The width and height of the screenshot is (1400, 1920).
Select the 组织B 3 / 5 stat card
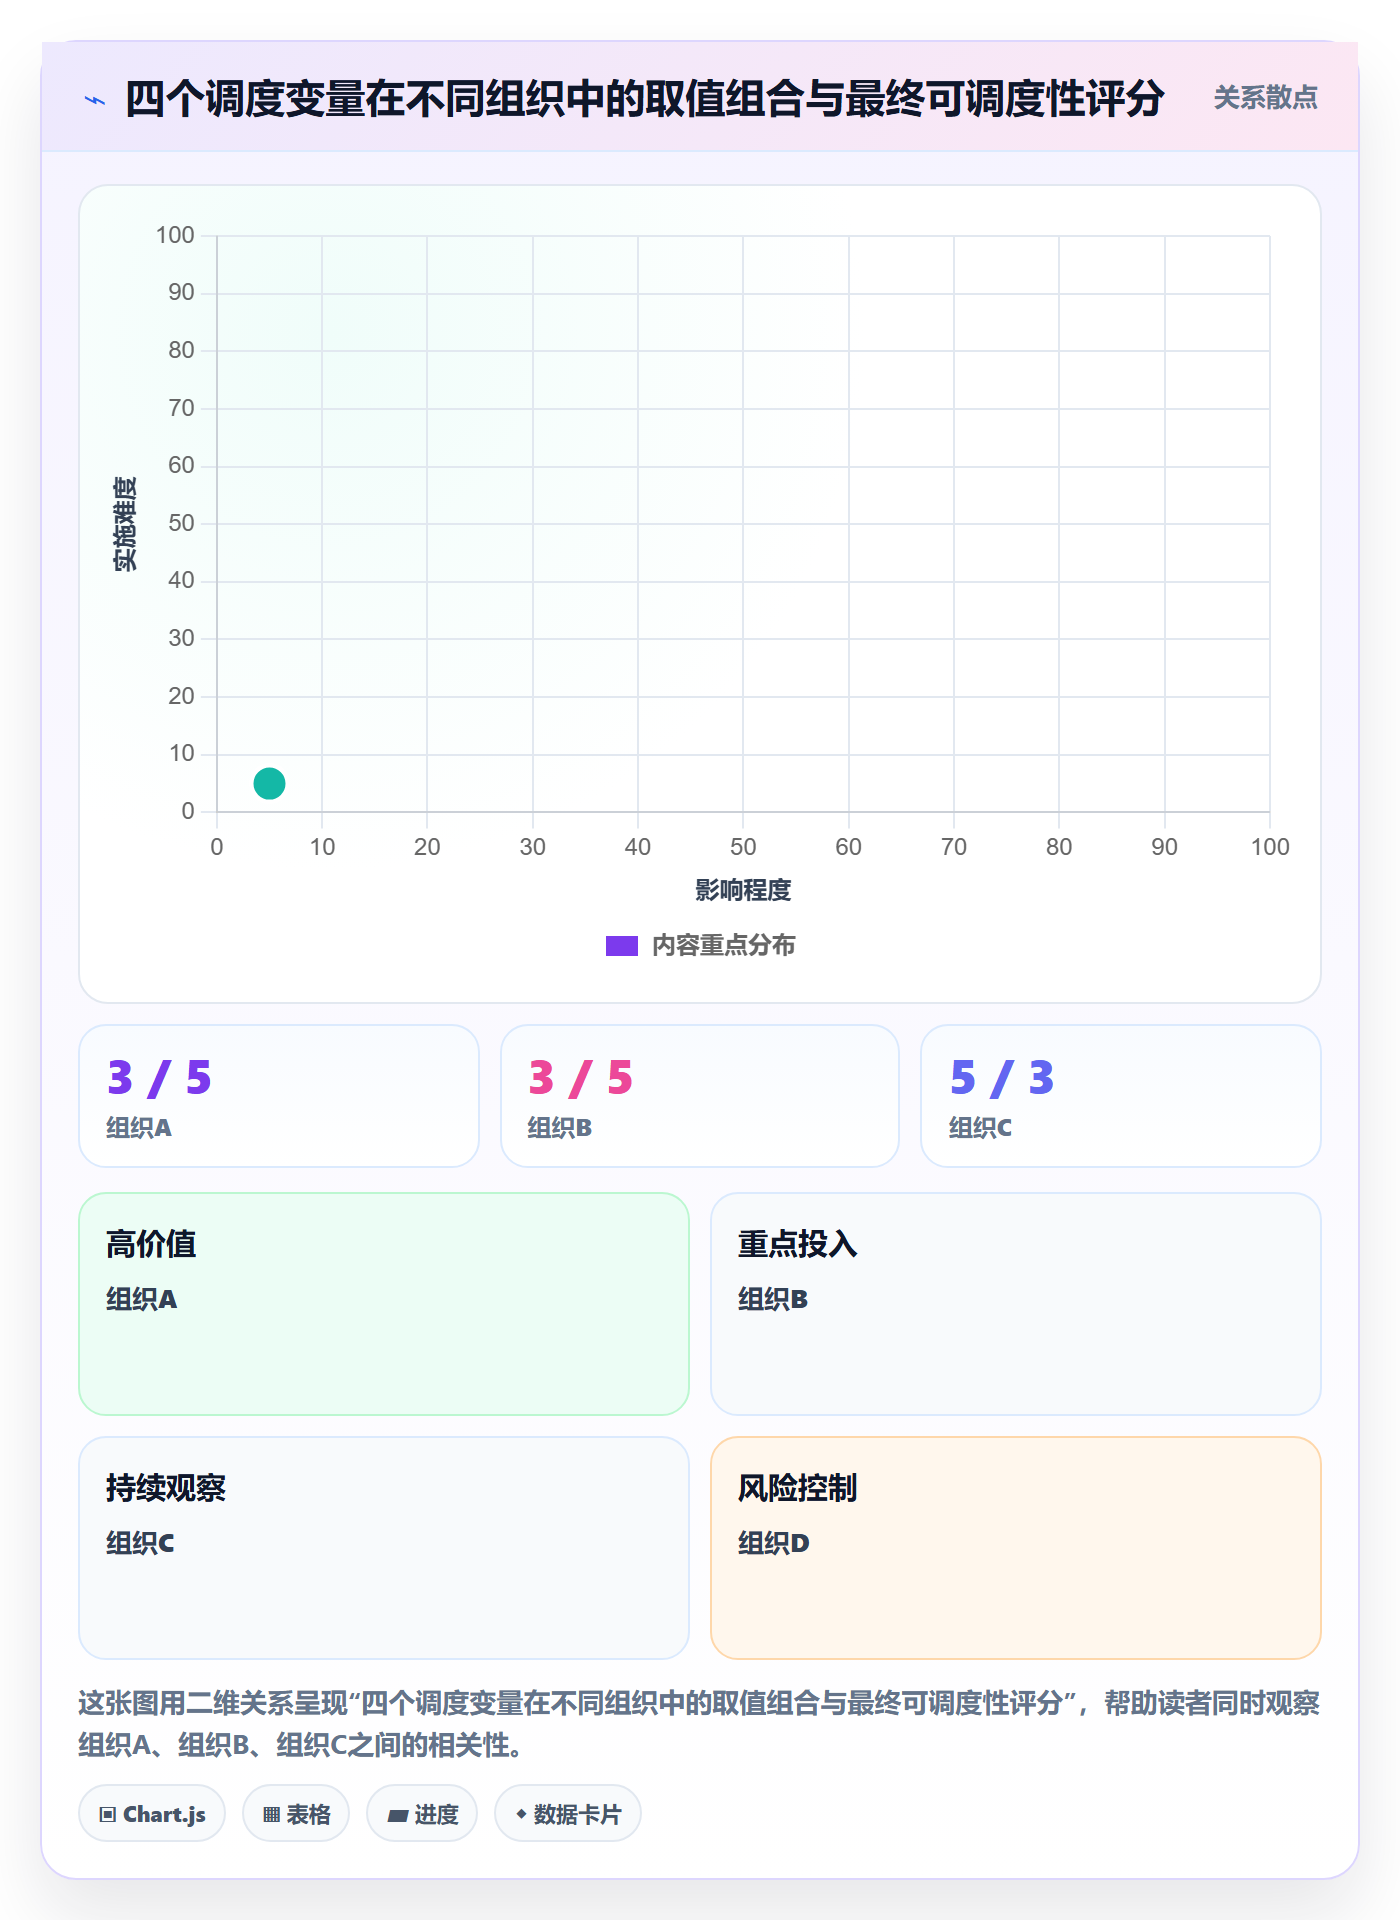700,1096
